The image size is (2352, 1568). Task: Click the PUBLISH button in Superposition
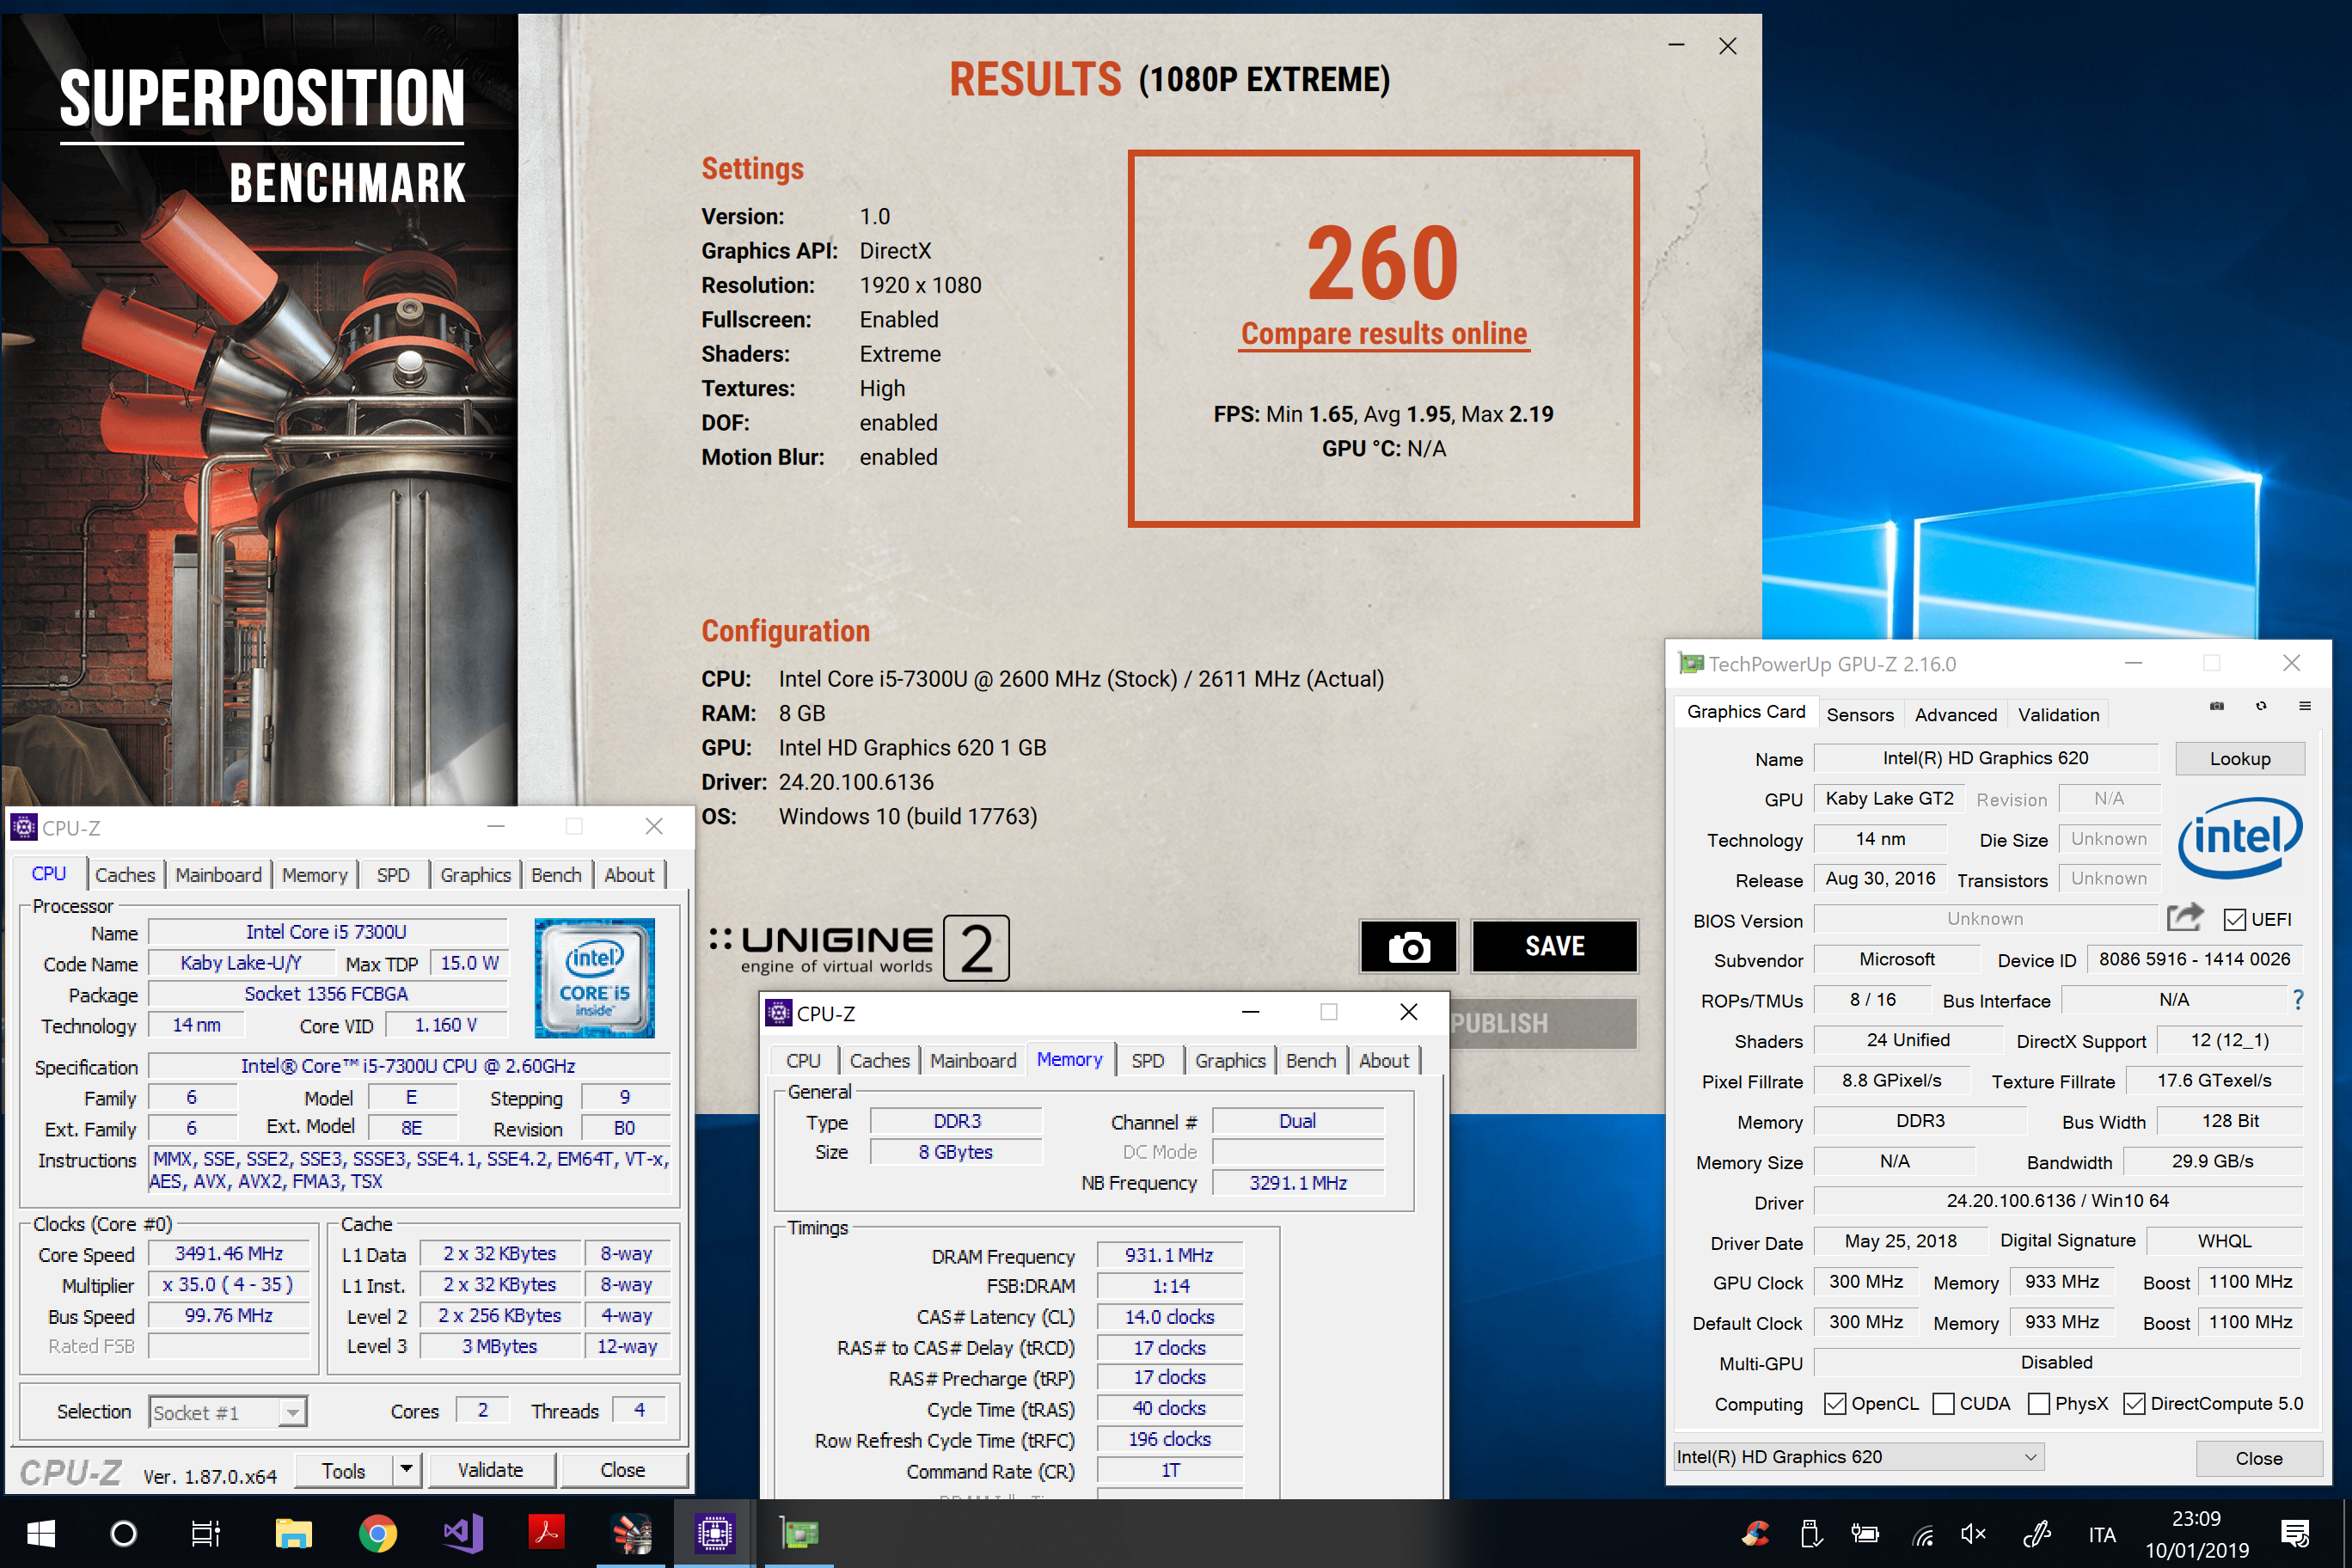click(x=1542, y=1023)
